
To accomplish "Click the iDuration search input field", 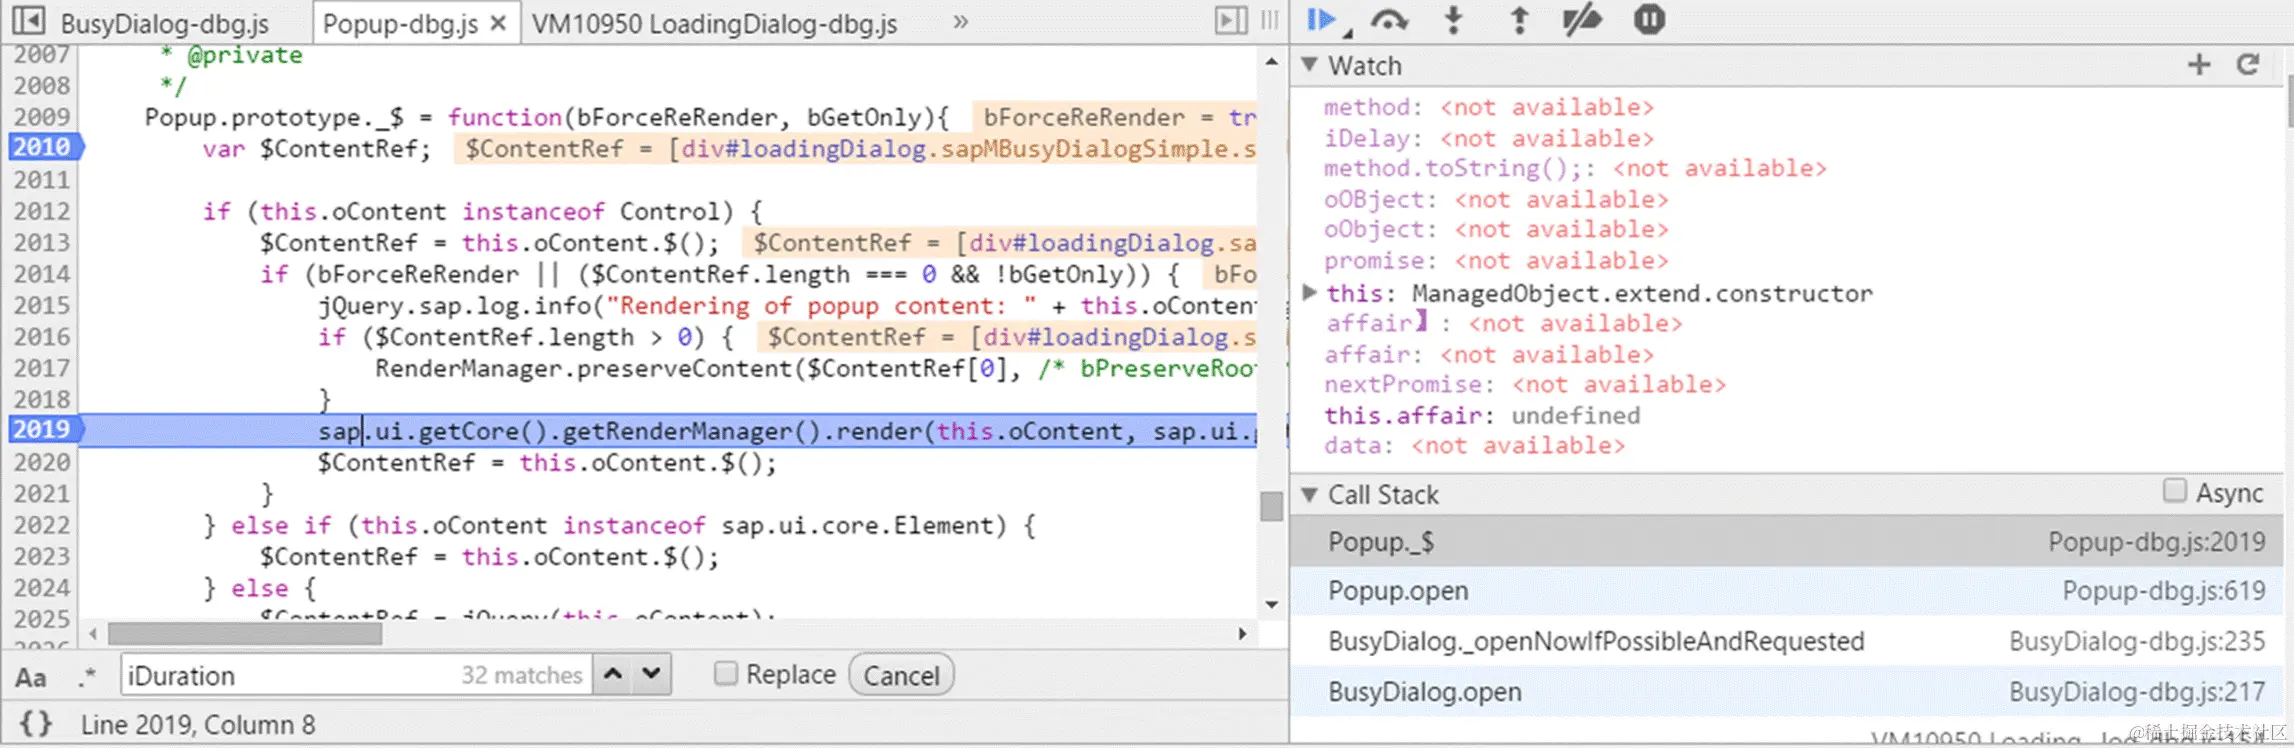I will point(355,675).
